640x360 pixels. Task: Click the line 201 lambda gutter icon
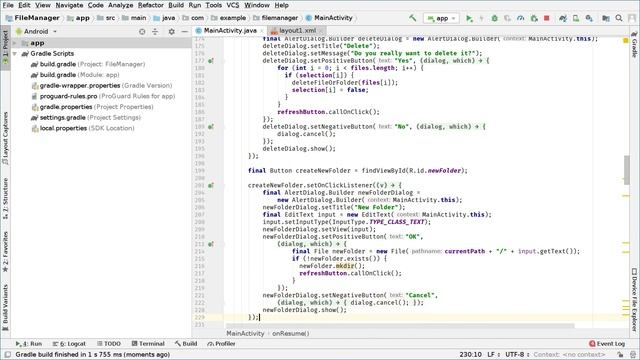(211, 185)
